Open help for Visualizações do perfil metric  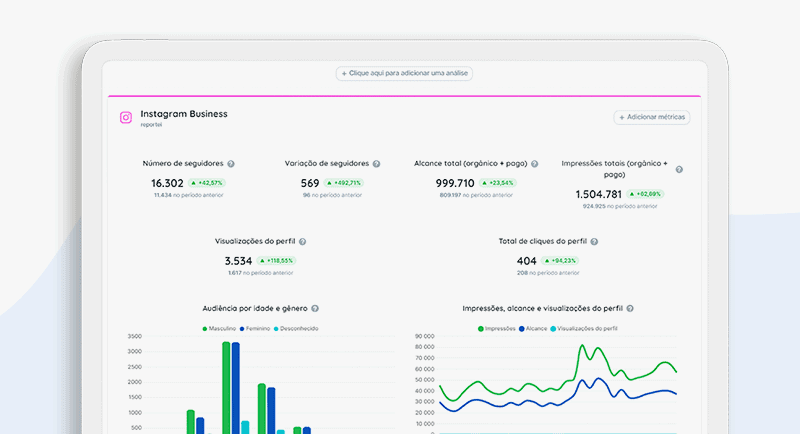pos(303,242)
